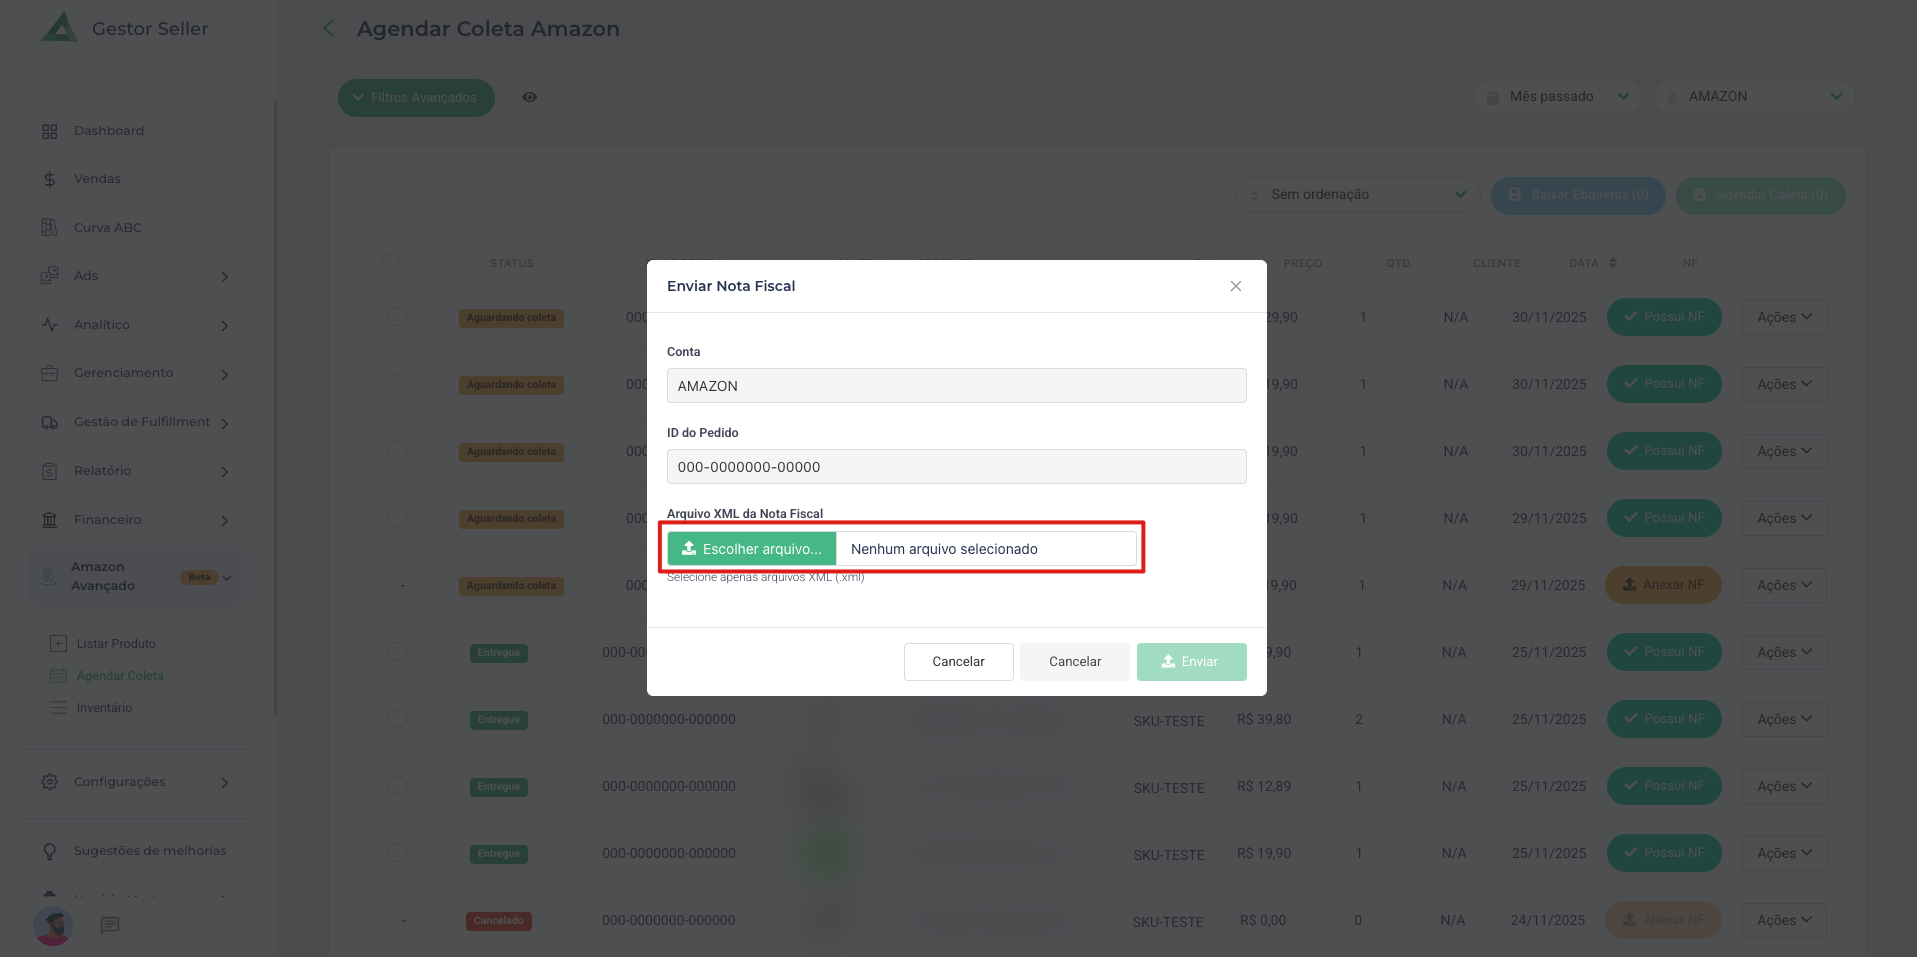Toggle the eye visibility icon near filters
Viewport: 1917px width, 957px height.
point(530,97)
